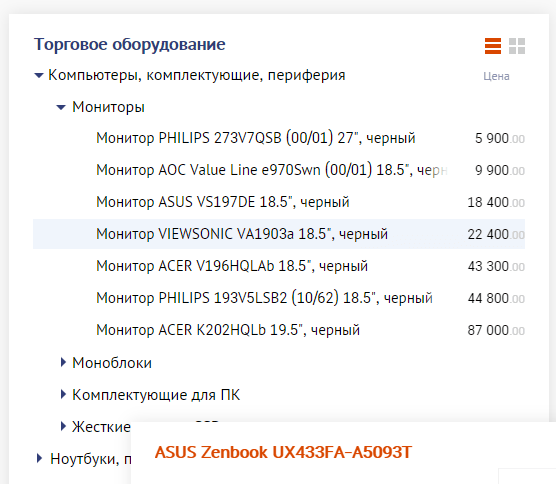Viewport: 556px width, 484px height.
Task: Sort by Цена column header
Action: tap(496, 76)
